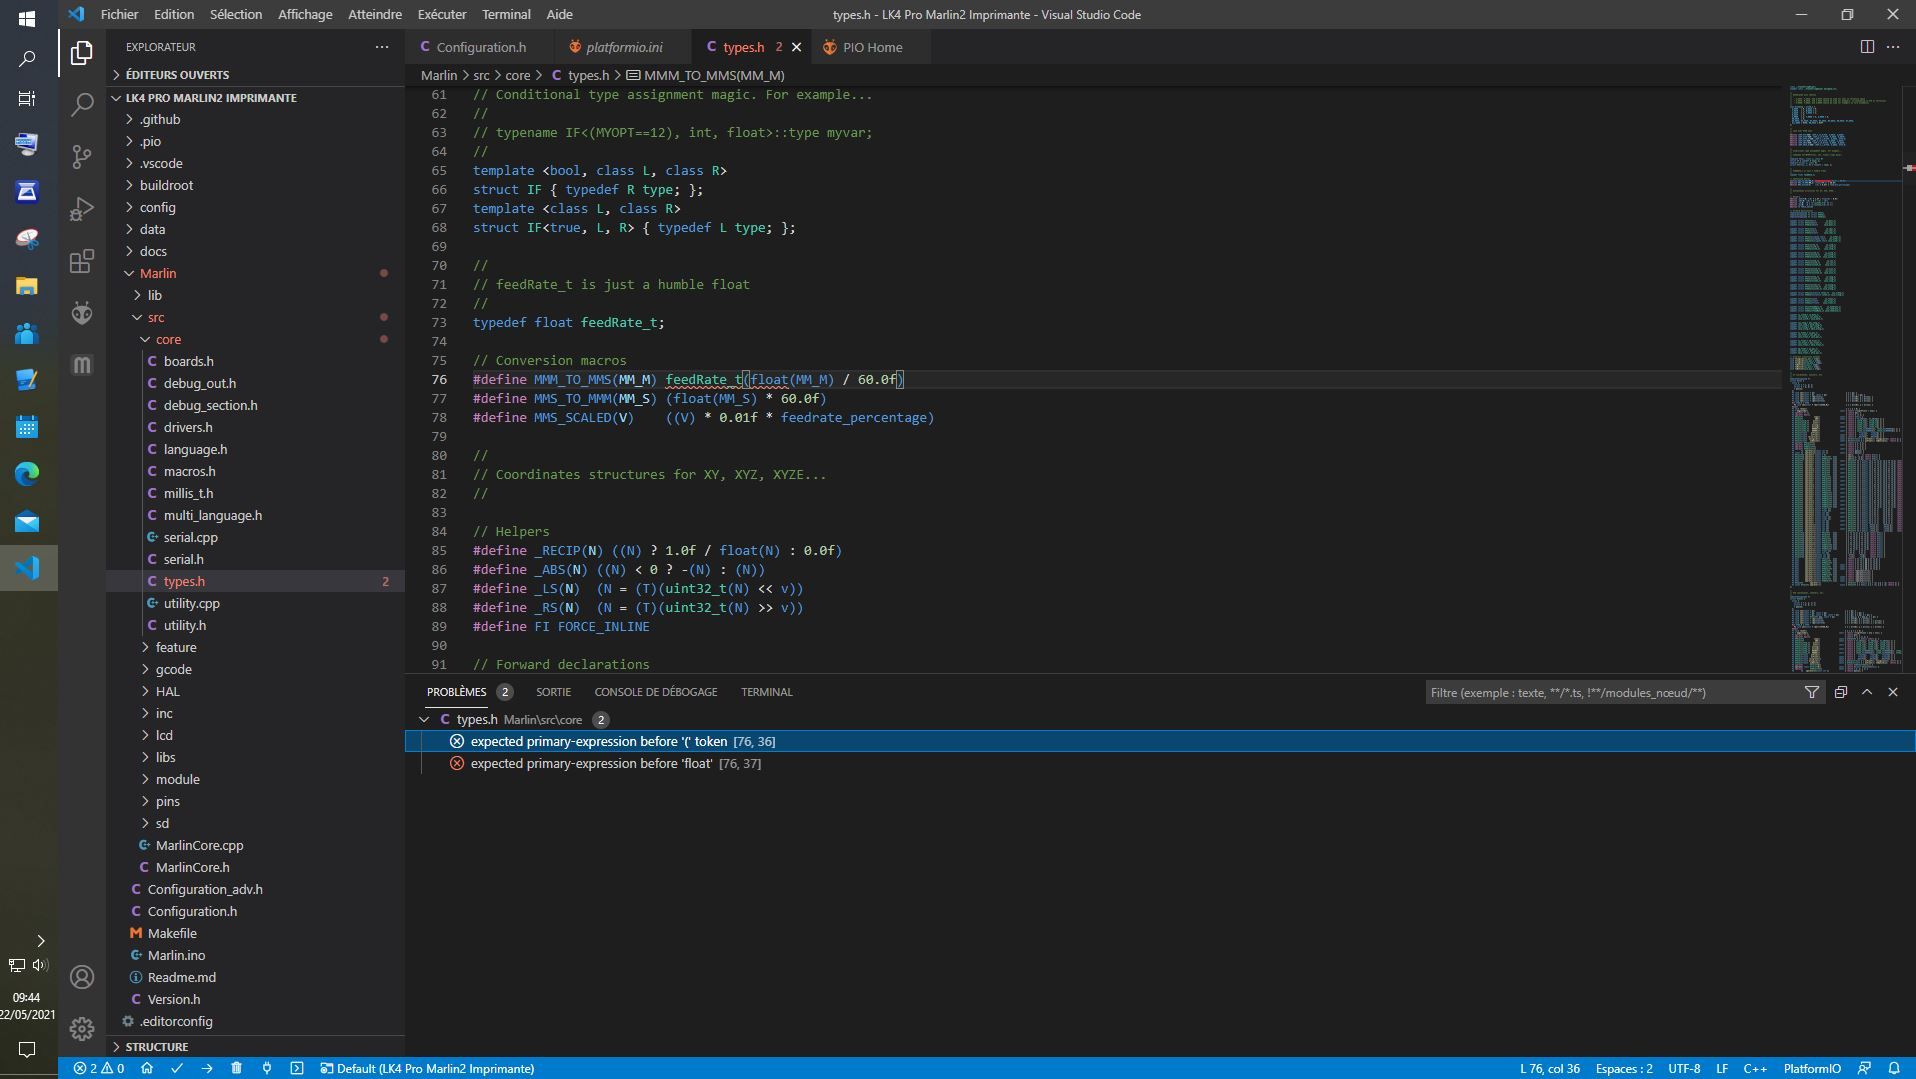Open the Source Control view
This screenshot has width=1916, height=1079.
[x=82, y=156]
